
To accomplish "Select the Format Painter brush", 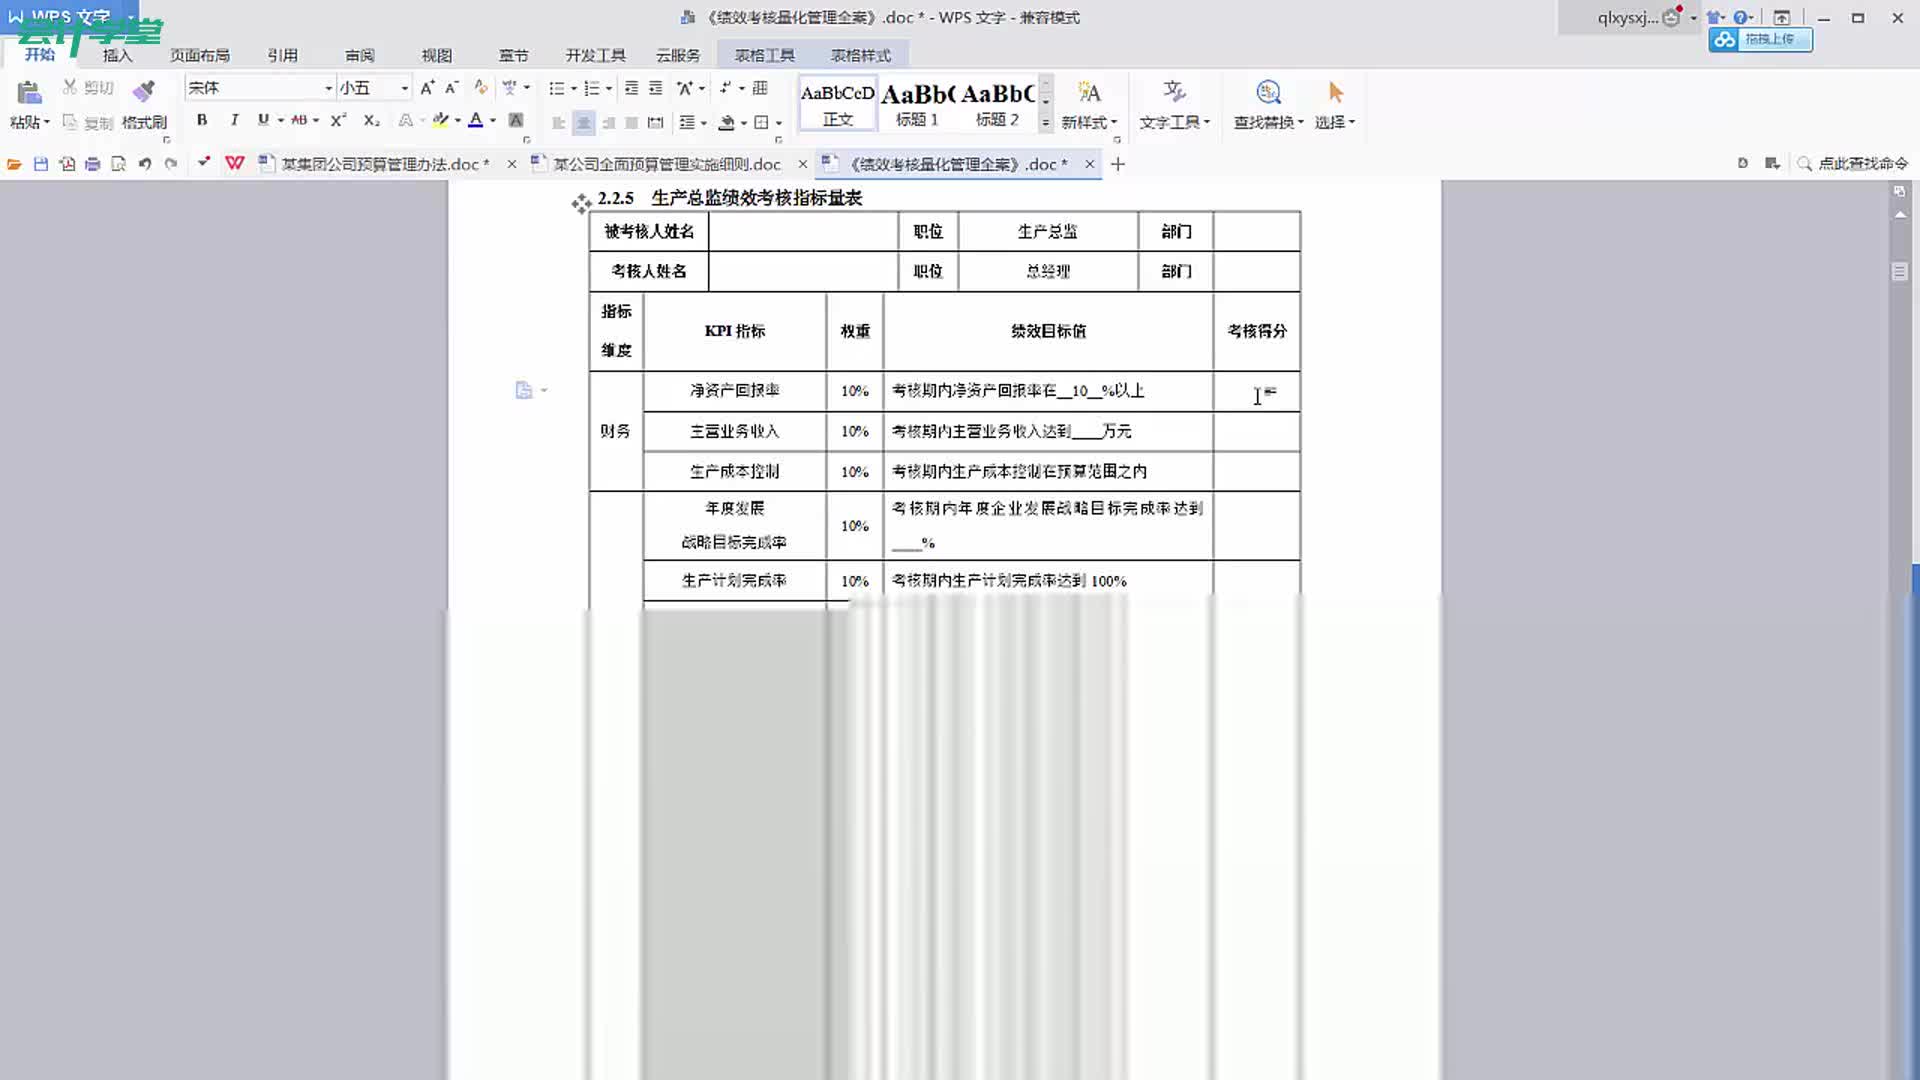I will click(x=144, y=92).
